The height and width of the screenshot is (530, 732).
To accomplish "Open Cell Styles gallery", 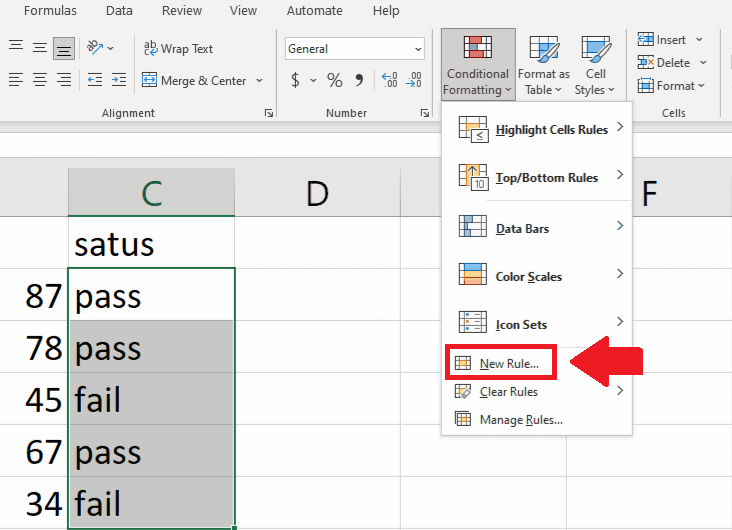I will click(x=596, y=64).
